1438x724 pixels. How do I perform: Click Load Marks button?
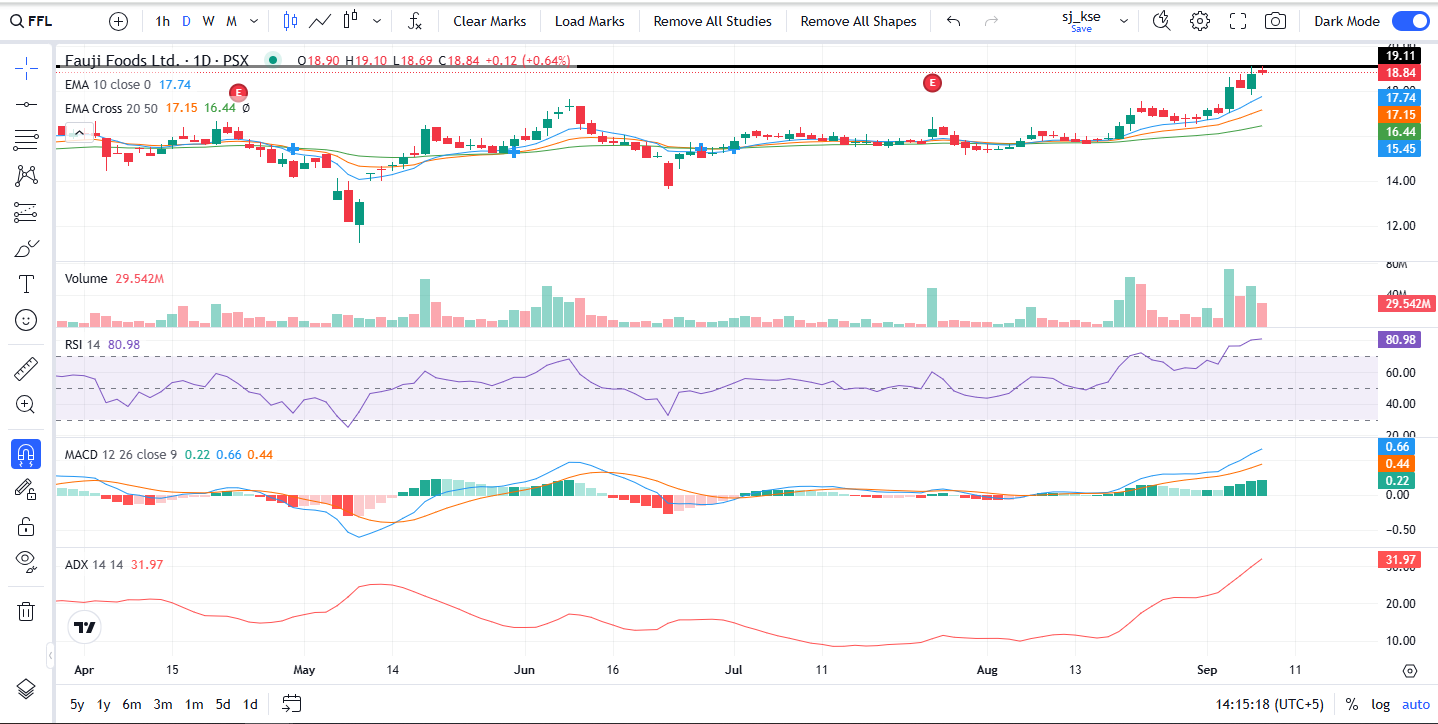tap(589, 21)
